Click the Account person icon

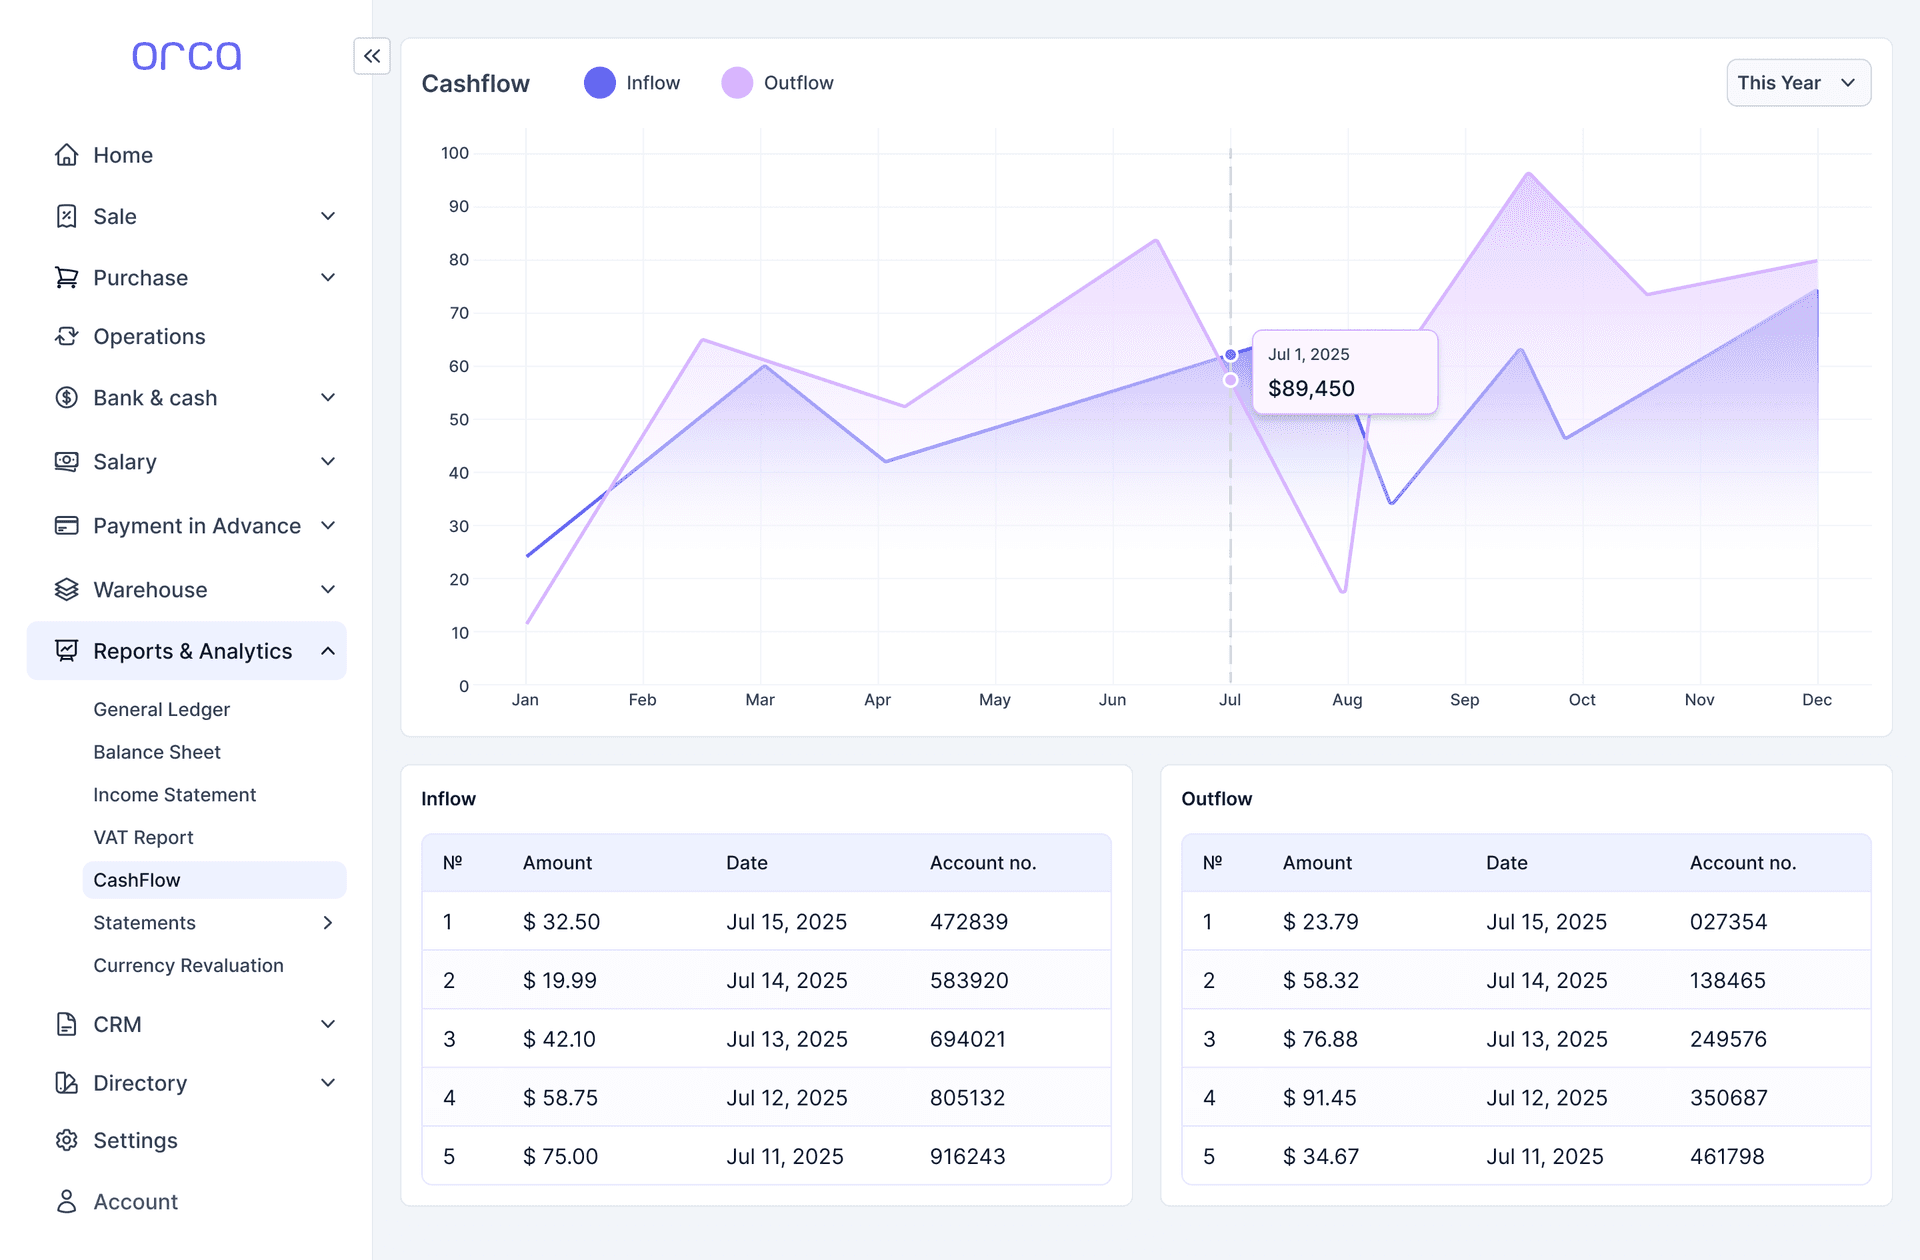[66, 1202]
